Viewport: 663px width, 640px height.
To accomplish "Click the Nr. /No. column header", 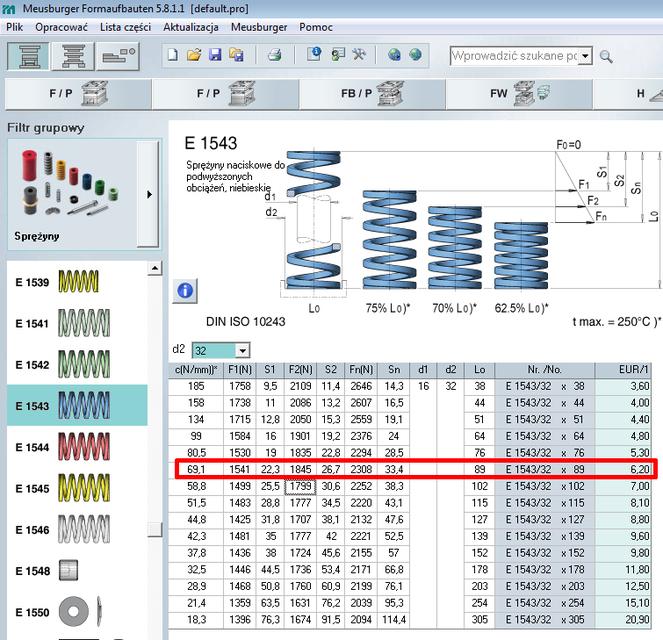I will tap(545, 370).
